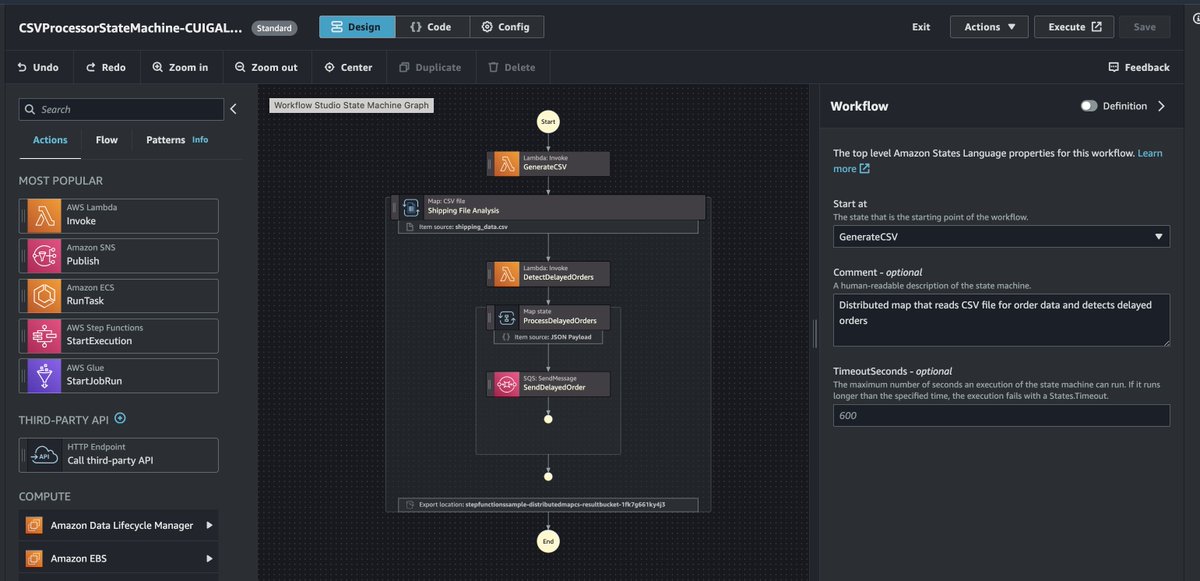Click the Standard workflow type badge
Image resolution: width=1200 pixels, height=581 pixels.
pyautogui.click(x=274, y=28)
